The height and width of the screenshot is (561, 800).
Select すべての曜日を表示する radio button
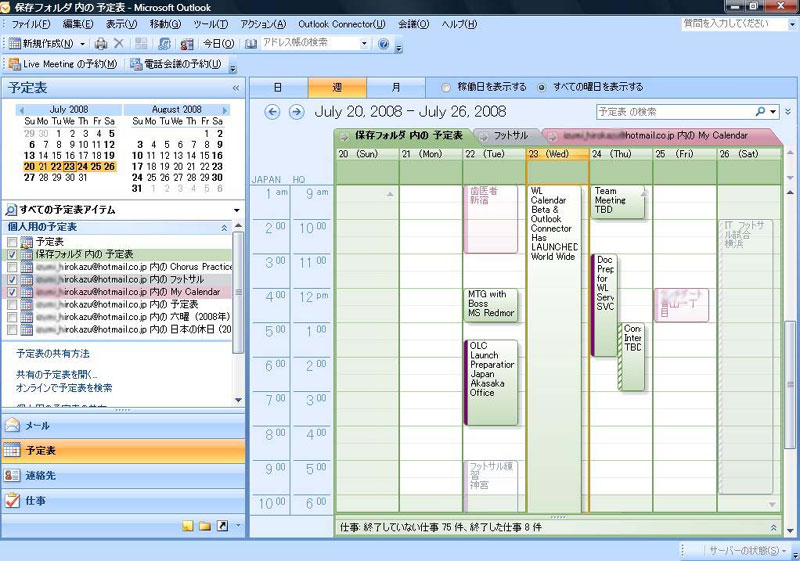click(x=542, y=87)
